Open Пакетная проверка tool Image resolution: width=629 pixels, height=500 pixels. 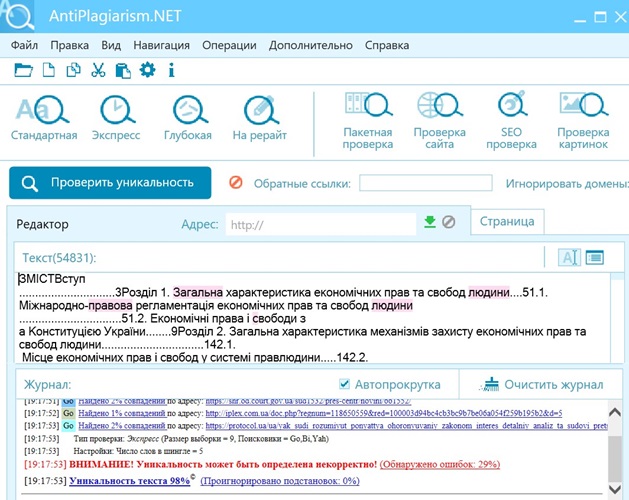[x=367, y=120]
